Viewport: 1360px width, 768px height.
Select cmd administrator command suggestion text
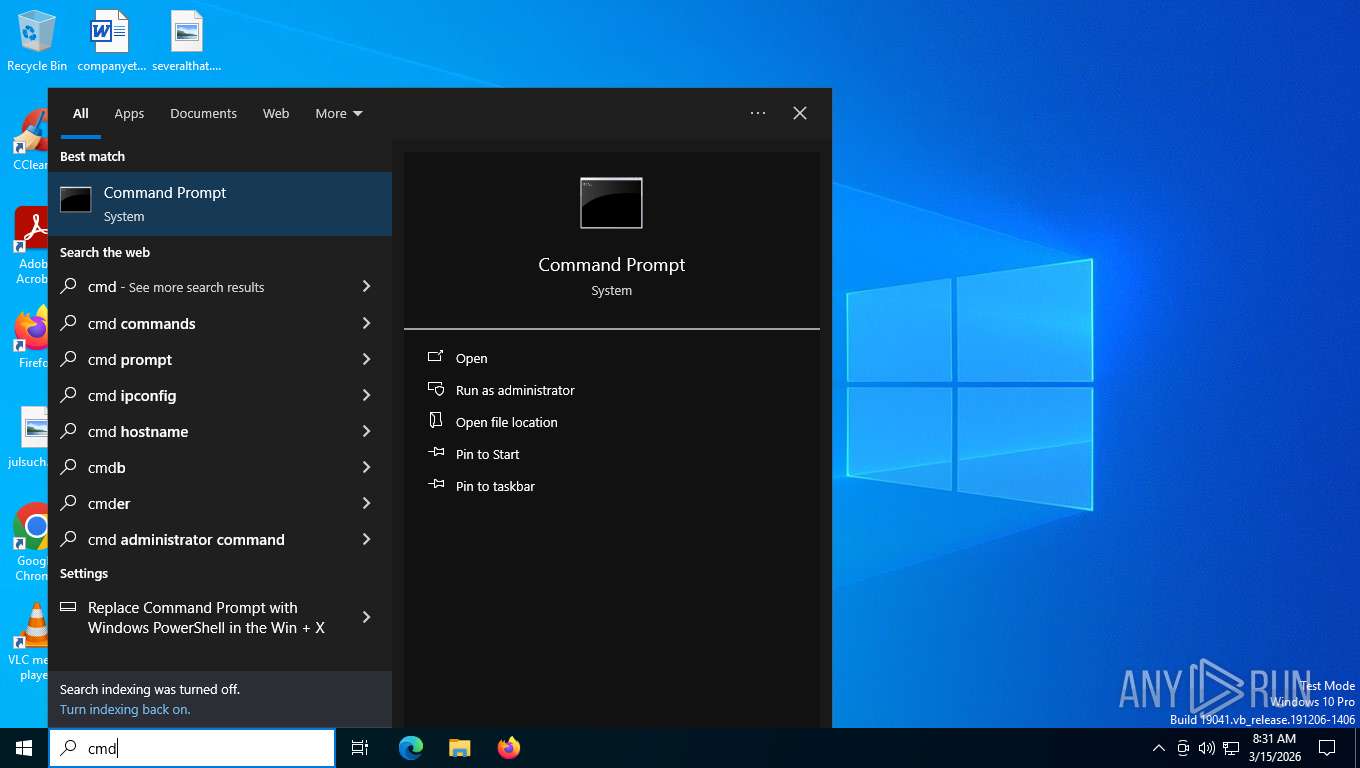tap(186, 540)
